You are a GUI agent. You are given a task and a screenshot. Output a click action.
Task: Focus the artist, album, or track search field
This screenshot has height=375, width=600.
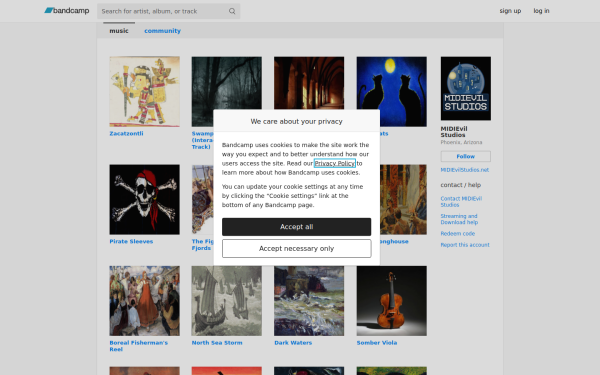[x=168, y=11]
